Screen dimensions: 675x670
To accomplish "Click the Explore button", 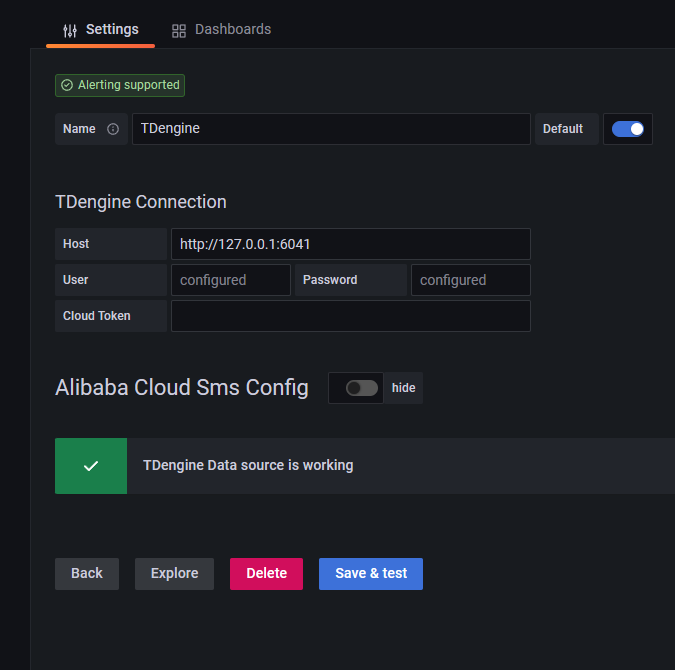I will pyautogui.click(x=174, y=574).
